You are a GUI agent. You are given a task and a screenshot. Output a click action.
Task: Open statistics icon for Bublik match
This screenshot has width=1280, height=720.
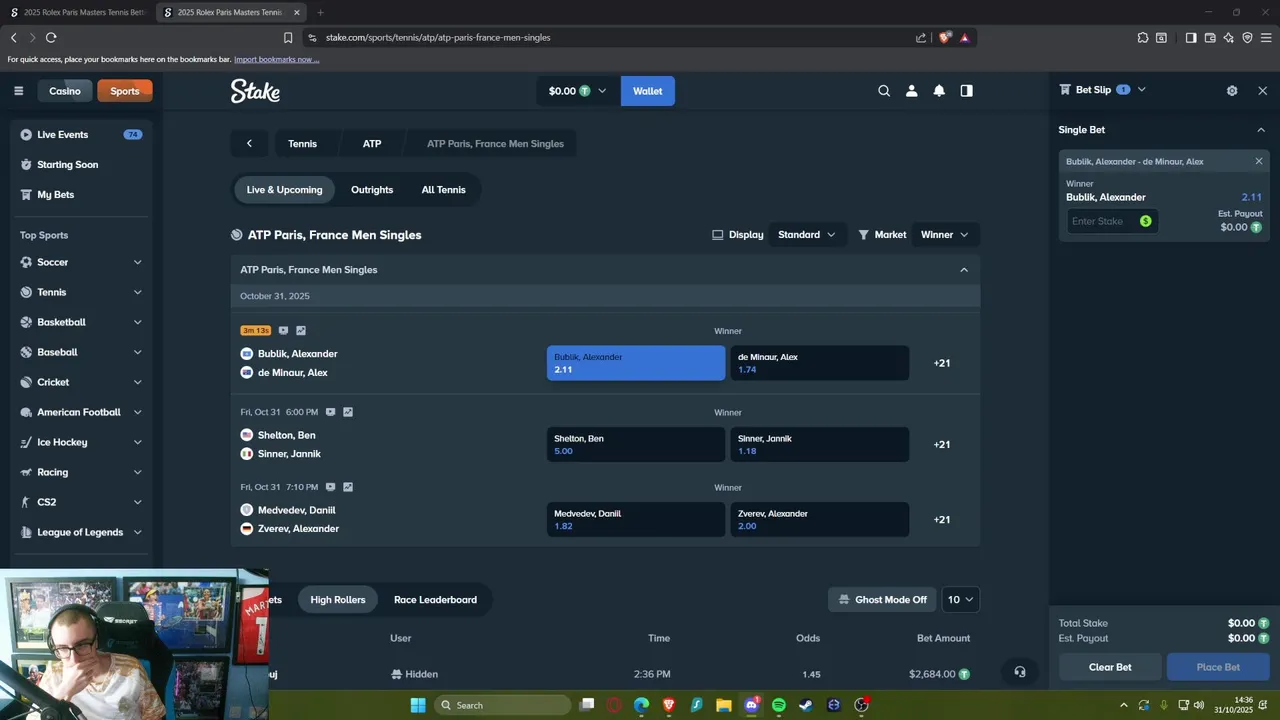[301, 330]
